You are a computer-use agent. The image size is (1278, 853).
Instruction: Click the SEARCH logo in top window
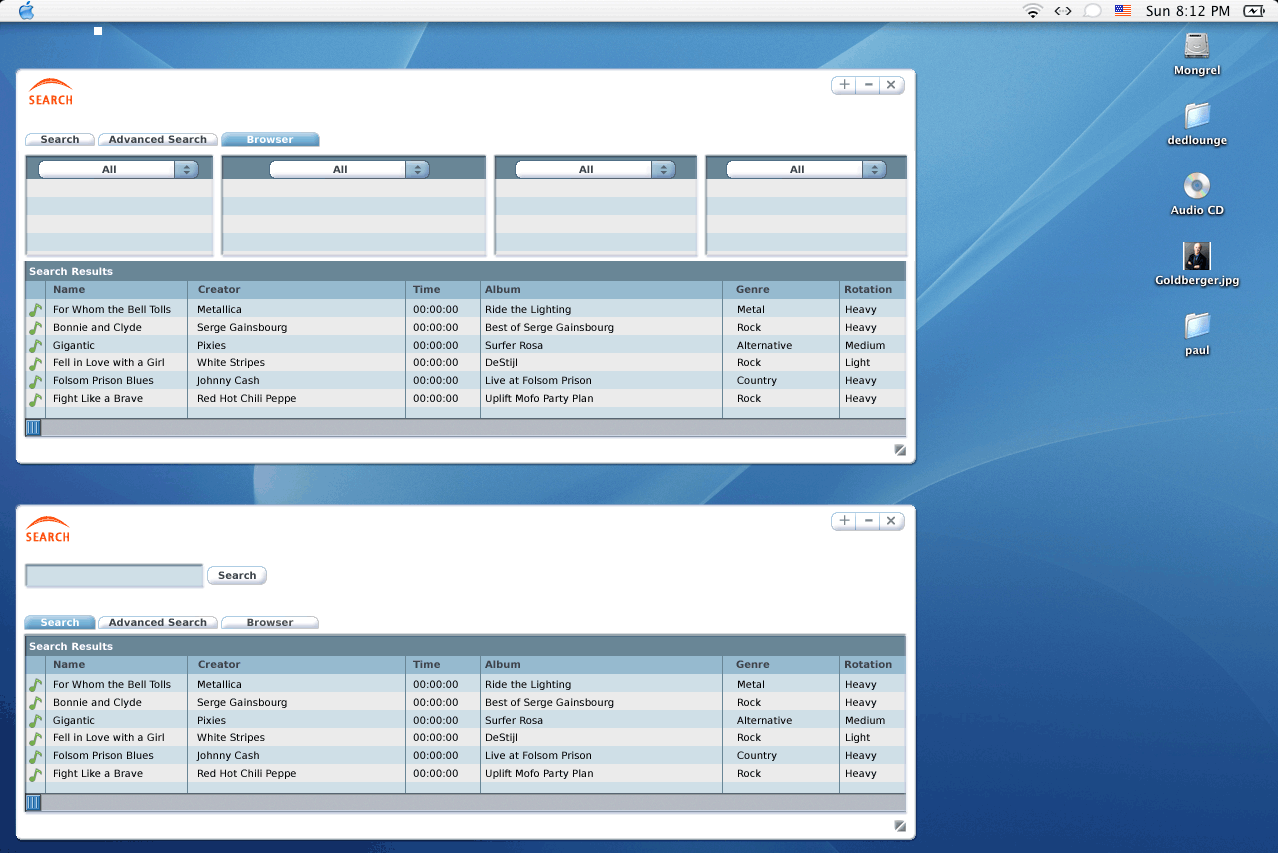(x=50, y=92)
